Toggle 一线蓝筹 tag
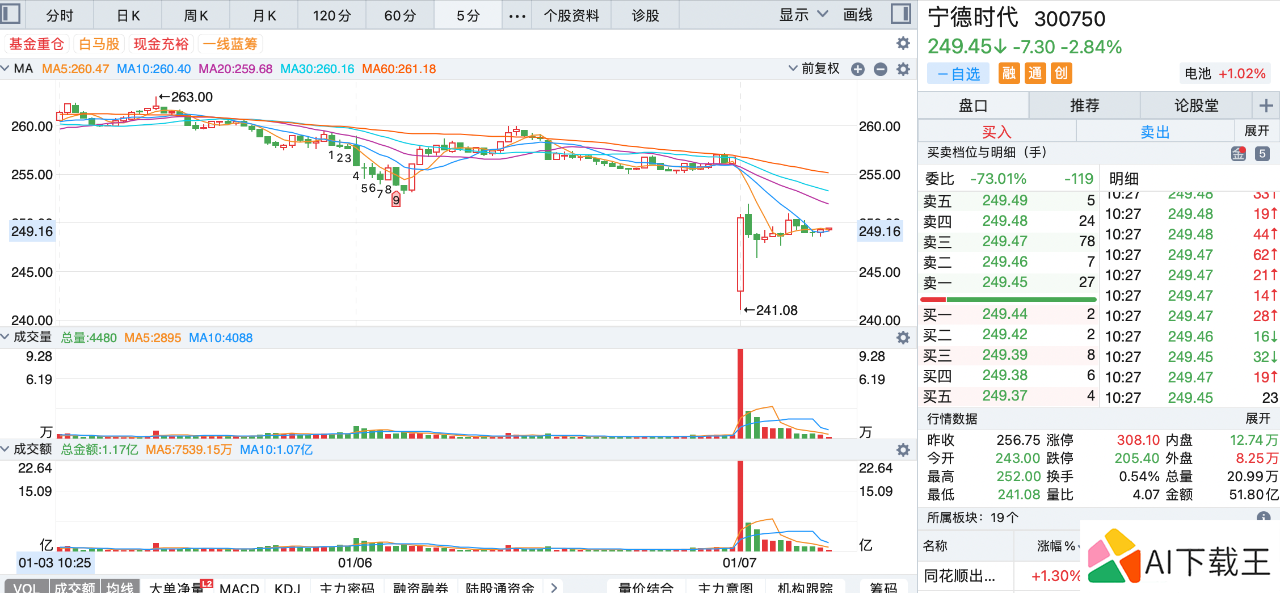Screen dimensions: 1280x593 230,44
